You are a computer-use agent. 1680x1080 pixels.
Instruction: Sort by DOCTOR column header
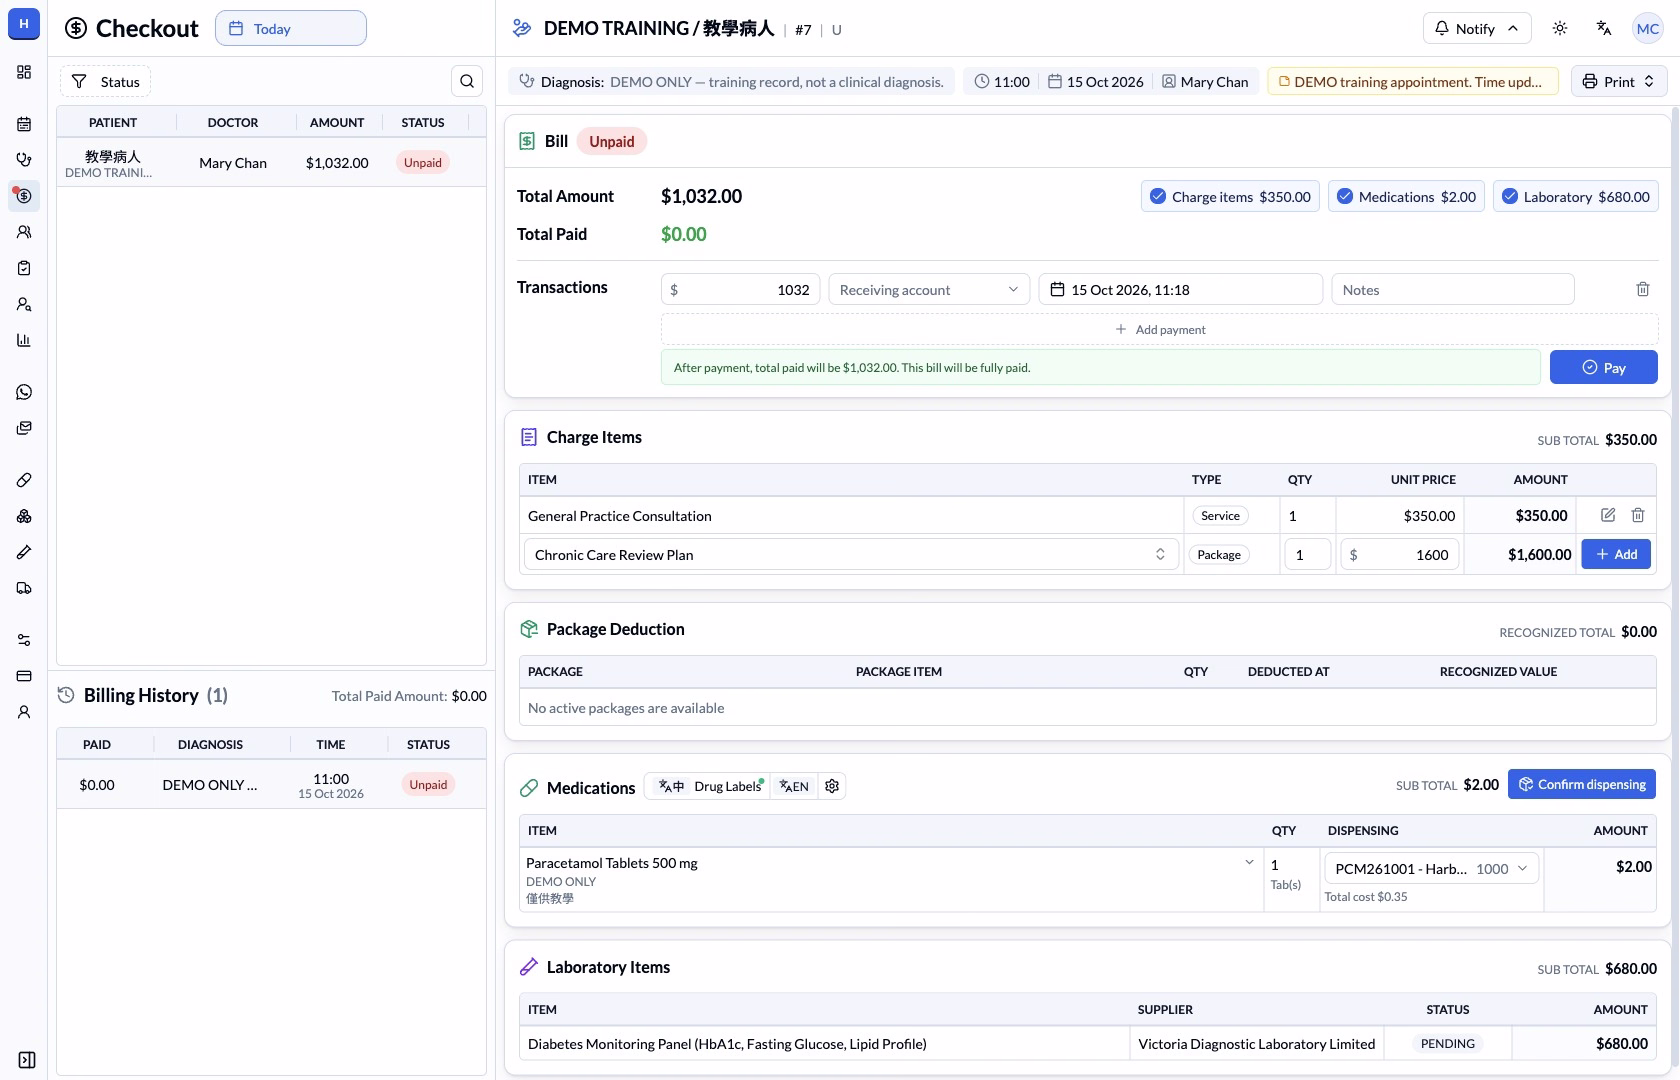[x=233, y=122]
